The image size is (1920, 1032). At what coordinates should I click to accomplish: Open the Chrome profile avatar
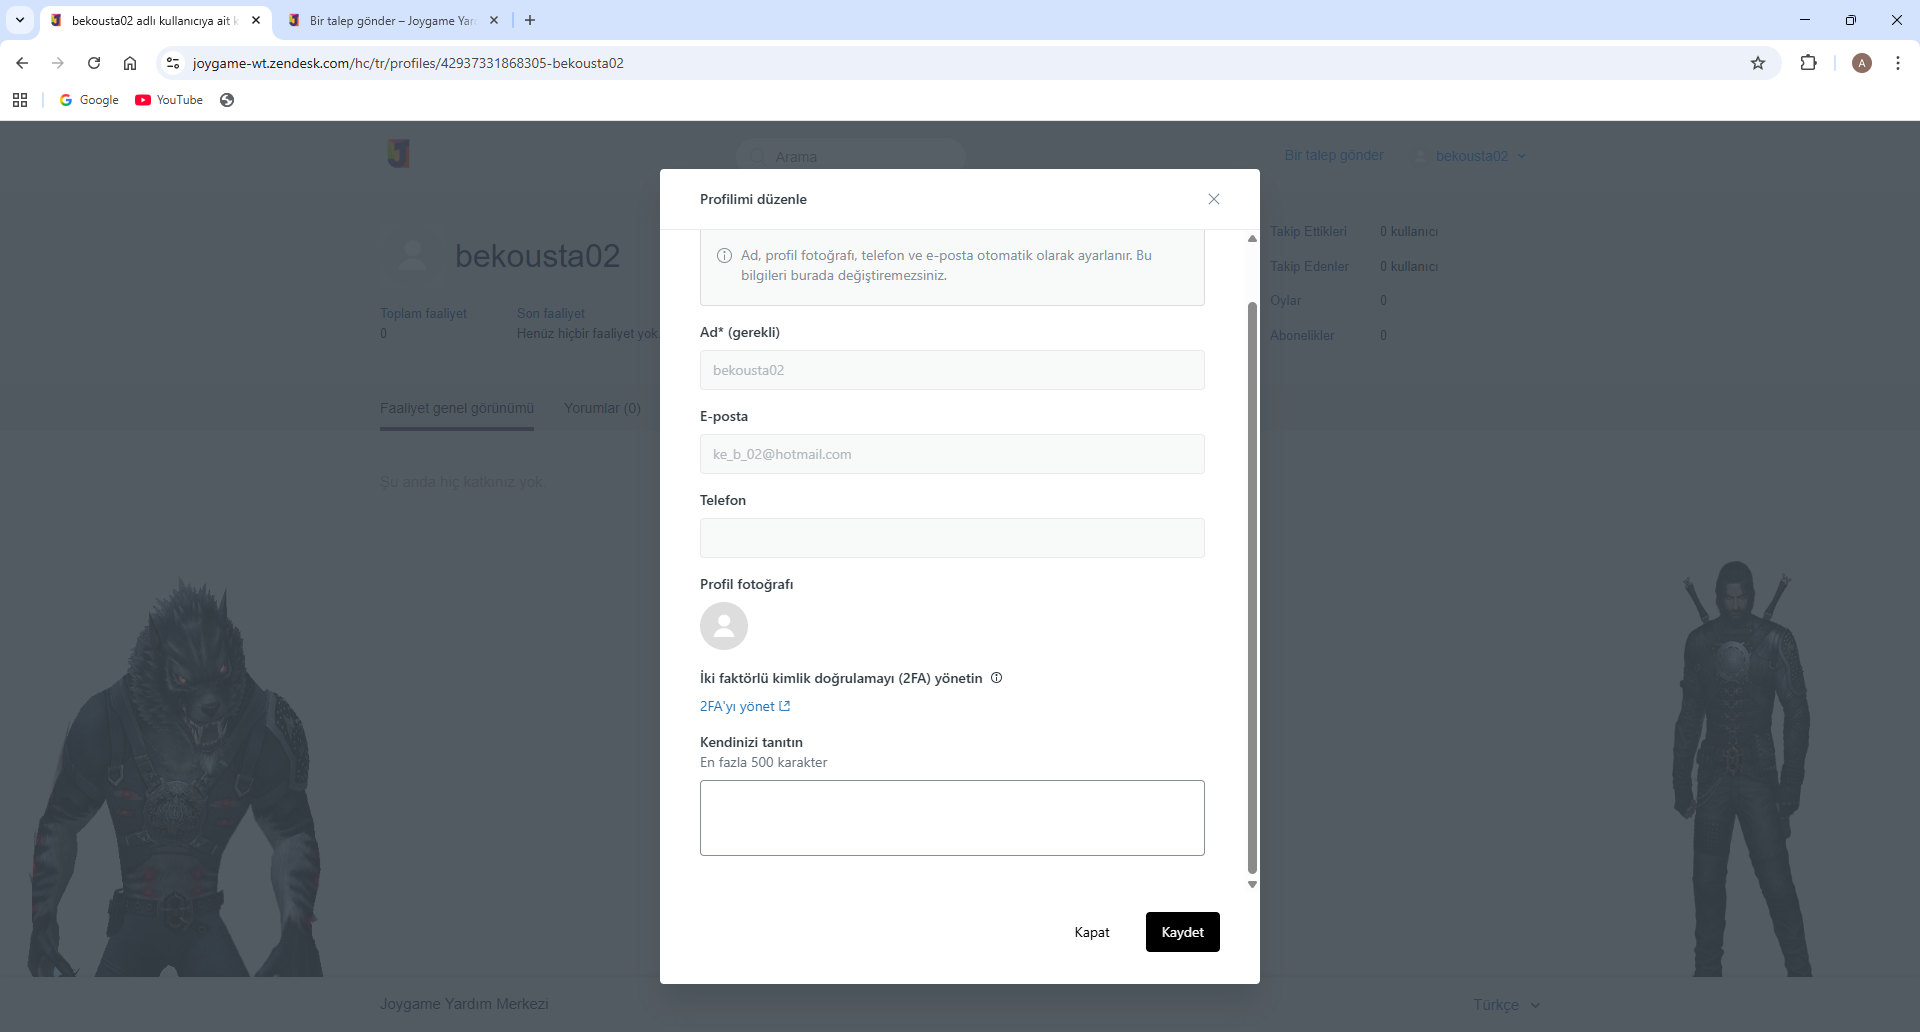click(x=1862, y=63)
